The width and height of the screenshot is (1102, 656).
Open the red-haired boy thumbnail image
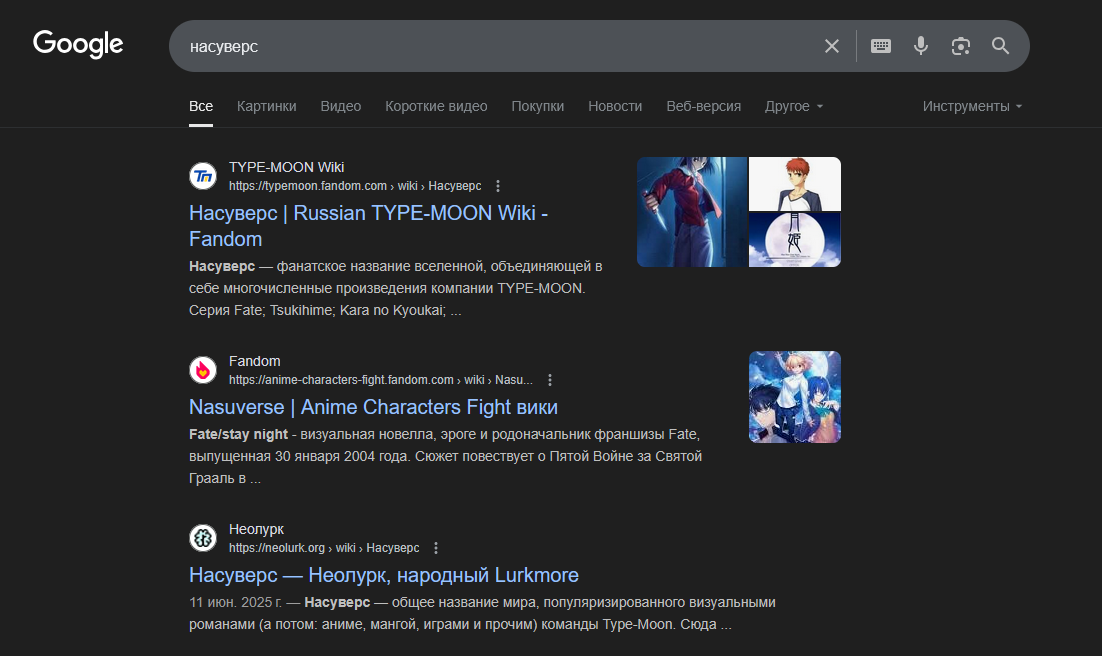click(795, 184)
